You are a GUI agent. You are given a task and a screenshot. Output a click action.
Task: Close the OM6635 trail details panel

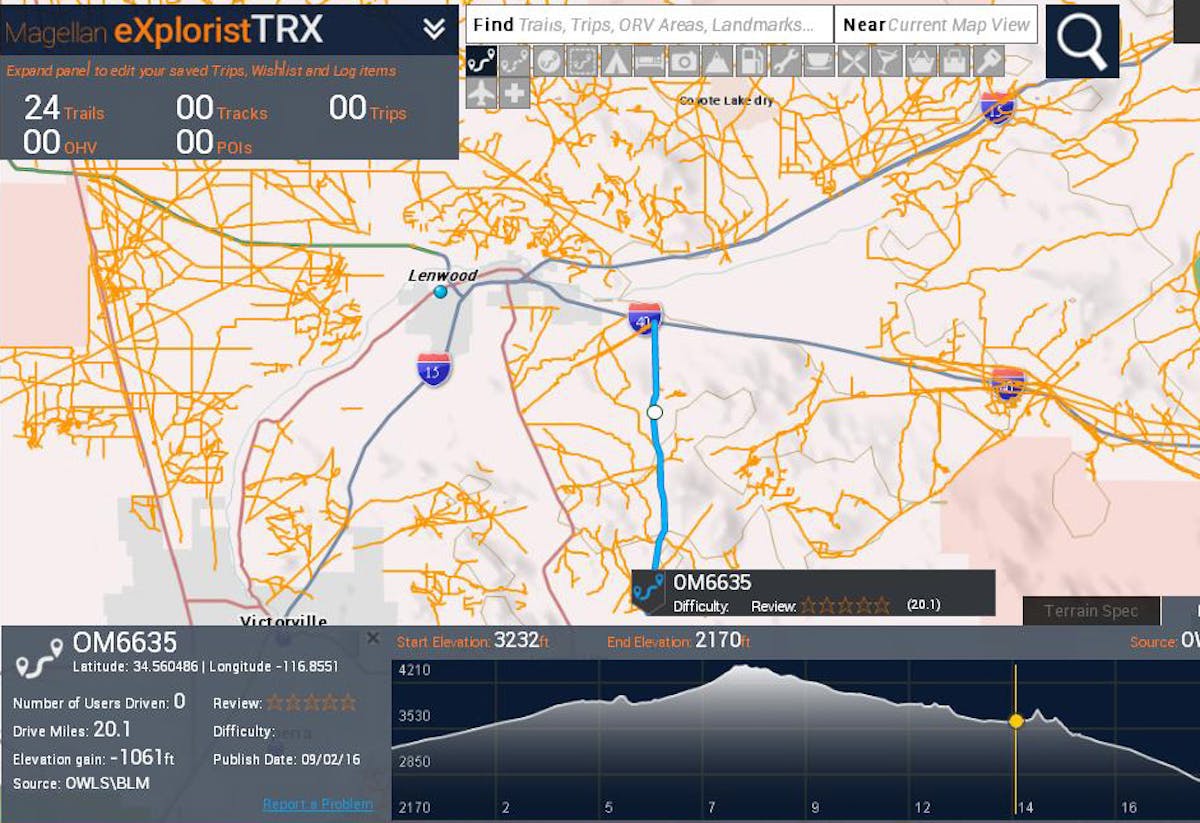pyautogui.click(x=373, y=638)
